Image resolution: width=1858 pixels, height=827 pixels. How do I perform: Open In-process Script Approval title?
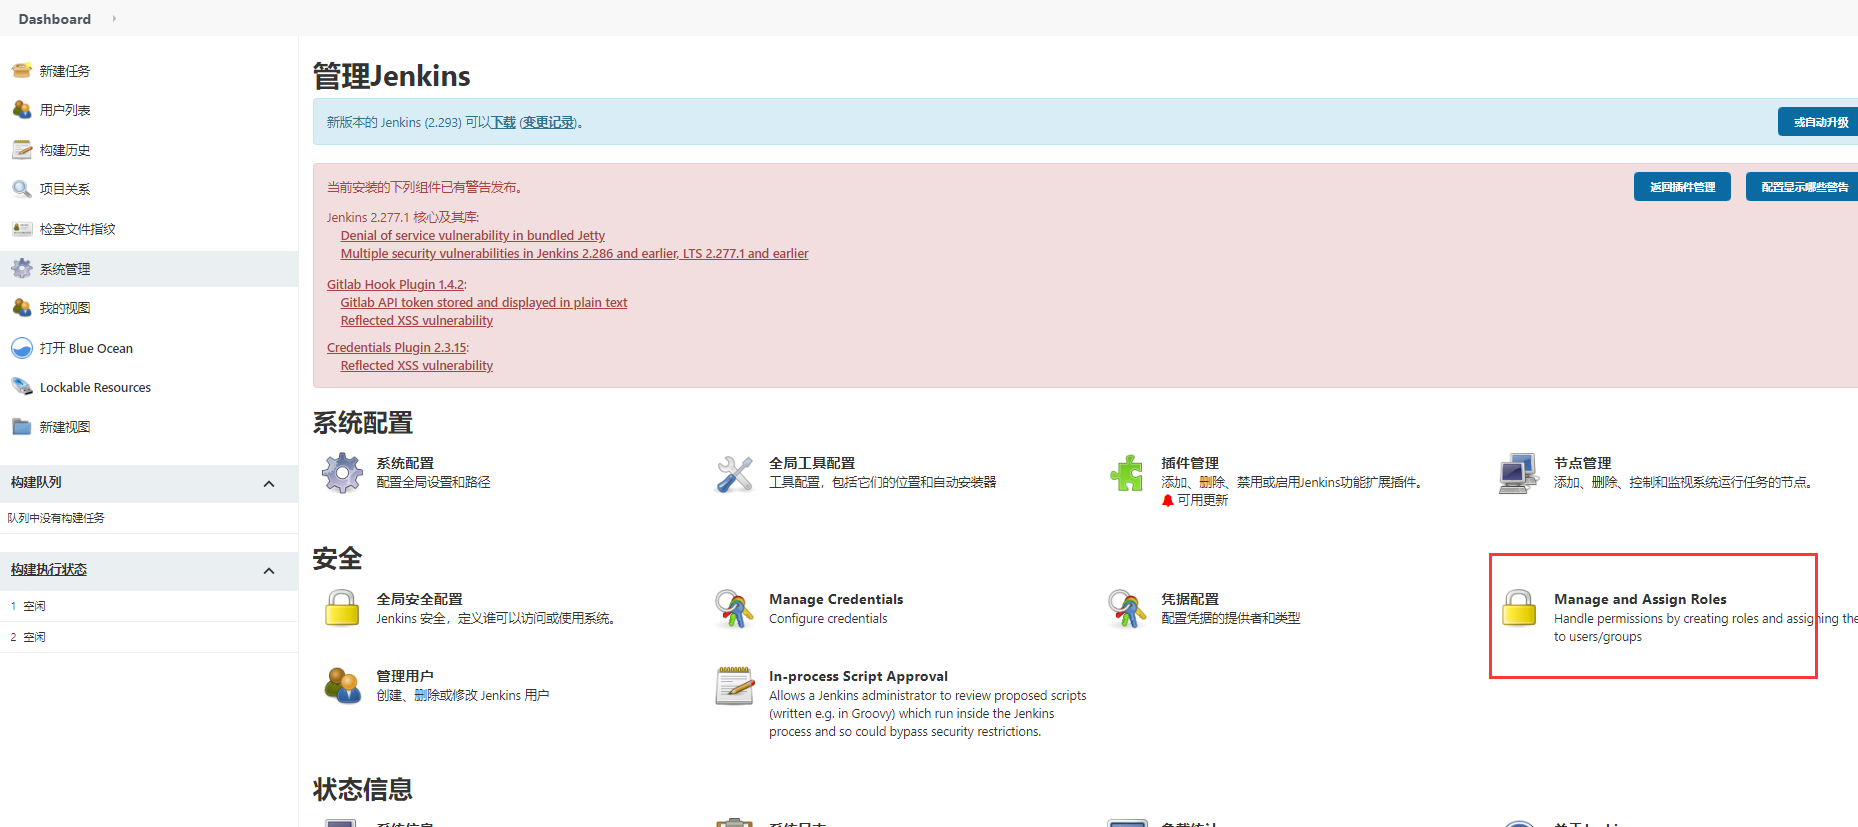858,676
